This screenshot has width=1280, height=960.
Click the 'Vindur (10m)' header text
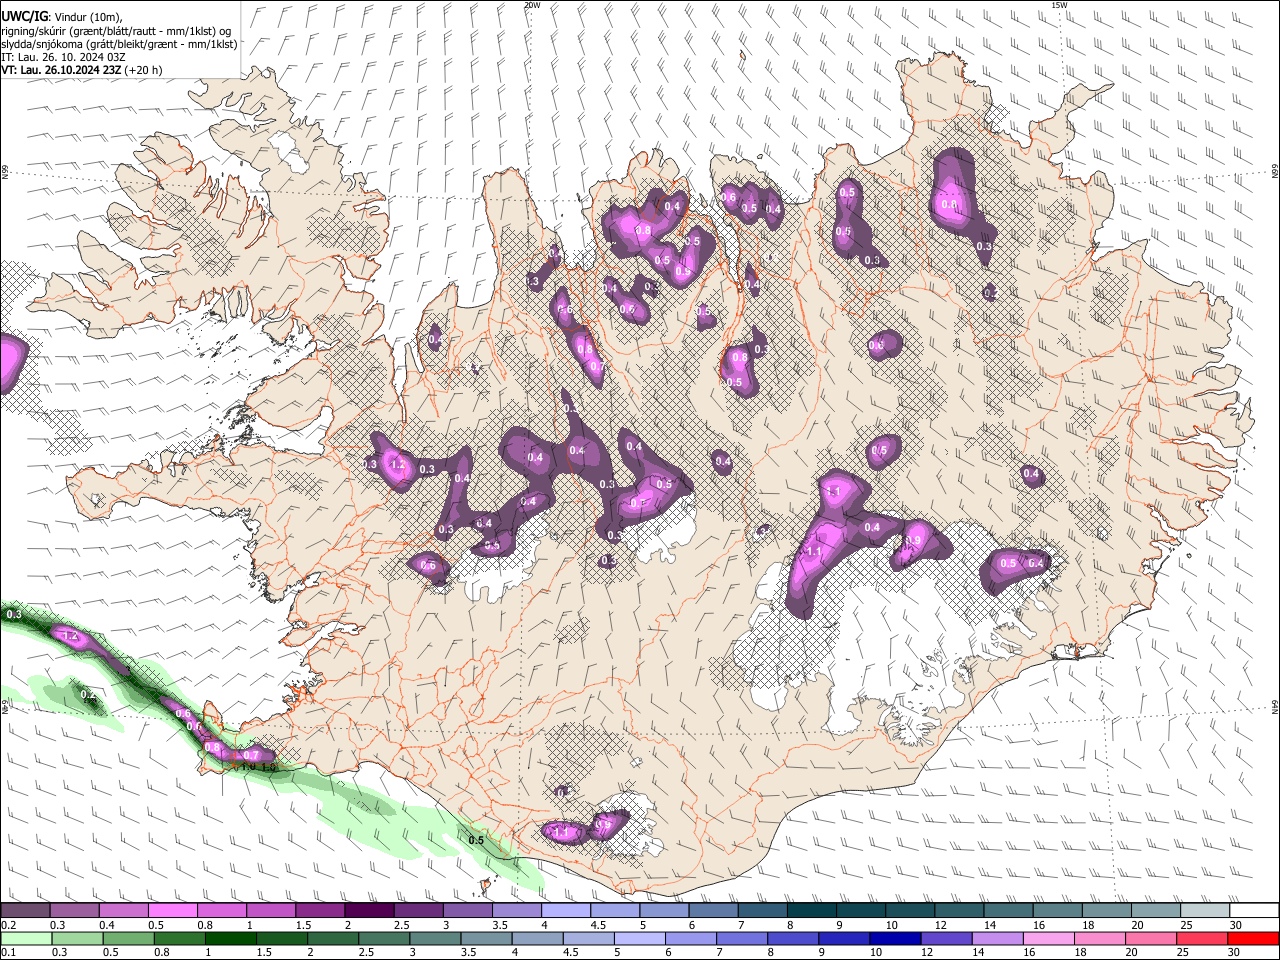pyautogui.click(x=87, y=16)
